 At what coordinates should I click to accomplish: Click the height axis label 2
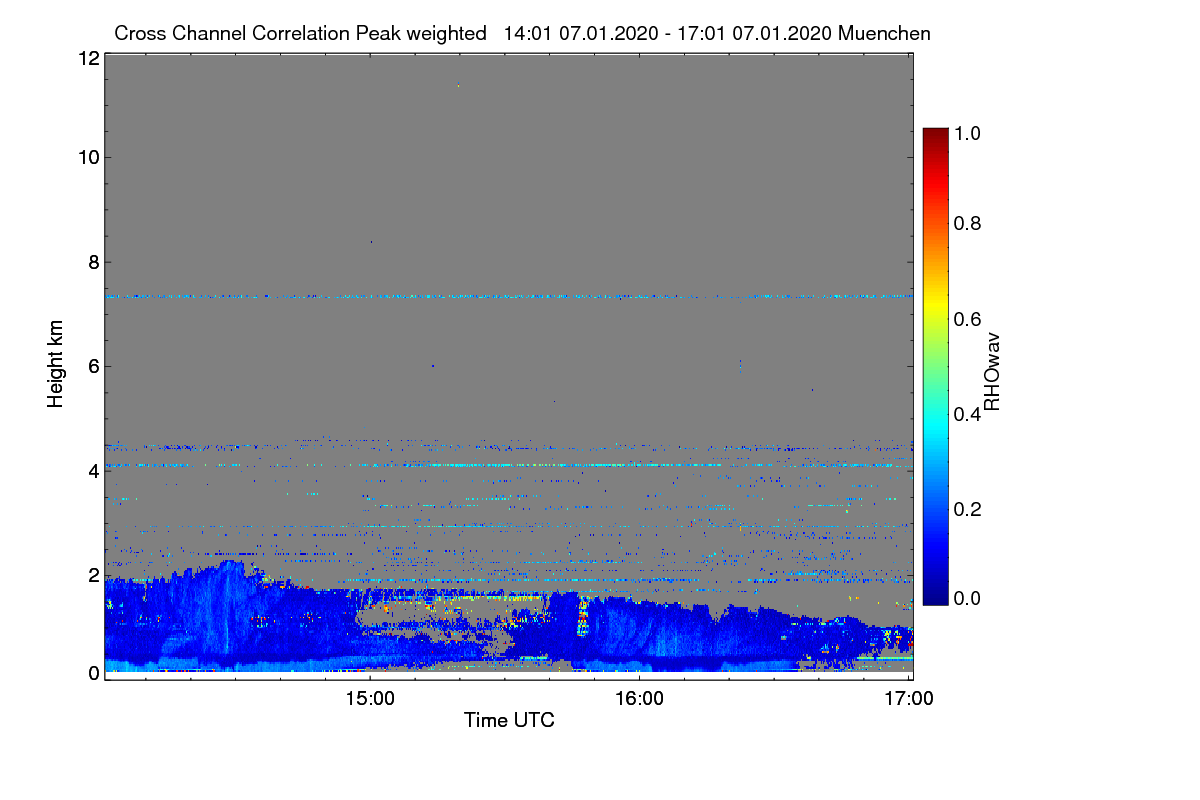tap(93, 574)
